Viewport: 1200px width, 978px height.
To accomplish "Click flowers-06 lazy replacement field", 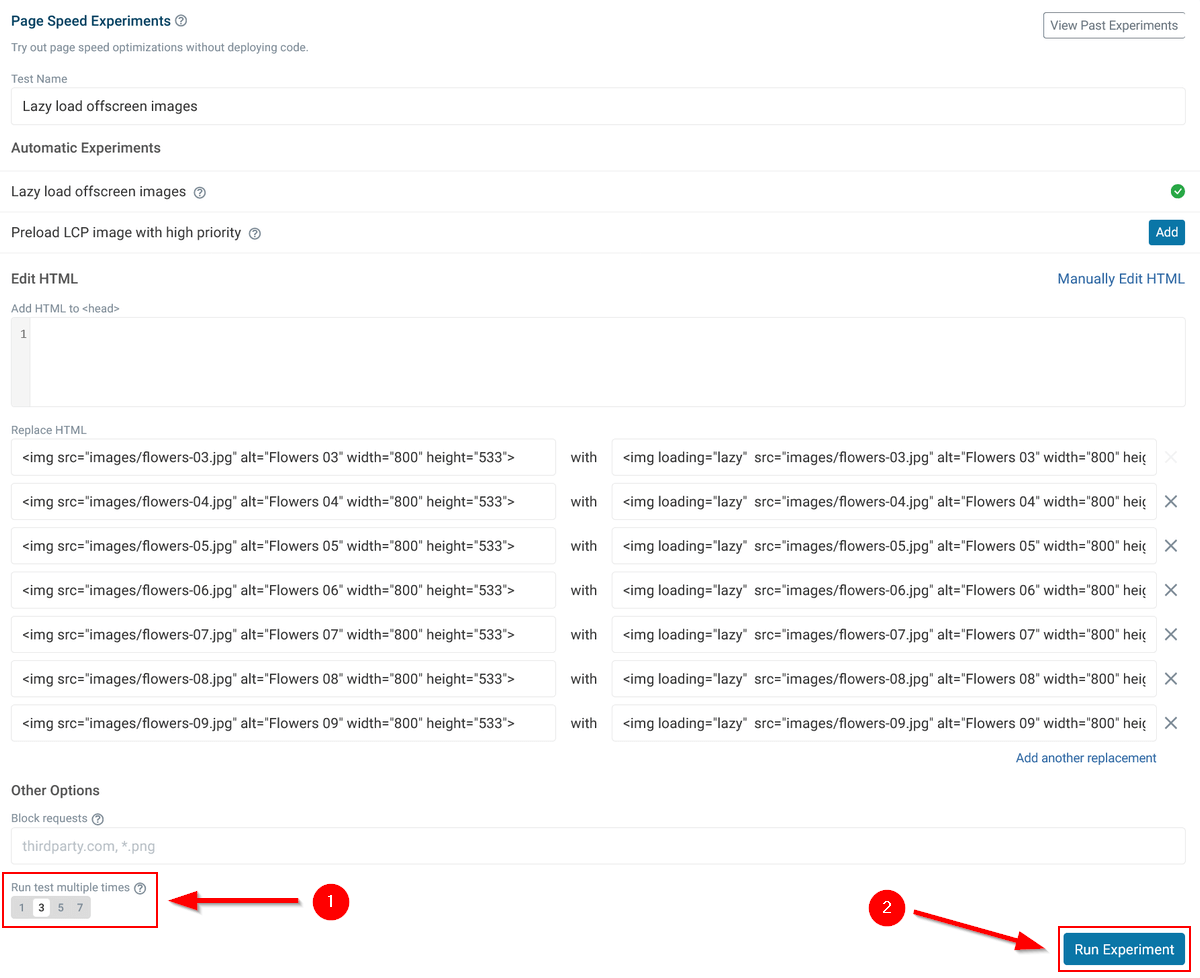I will [x=884, y=590].
